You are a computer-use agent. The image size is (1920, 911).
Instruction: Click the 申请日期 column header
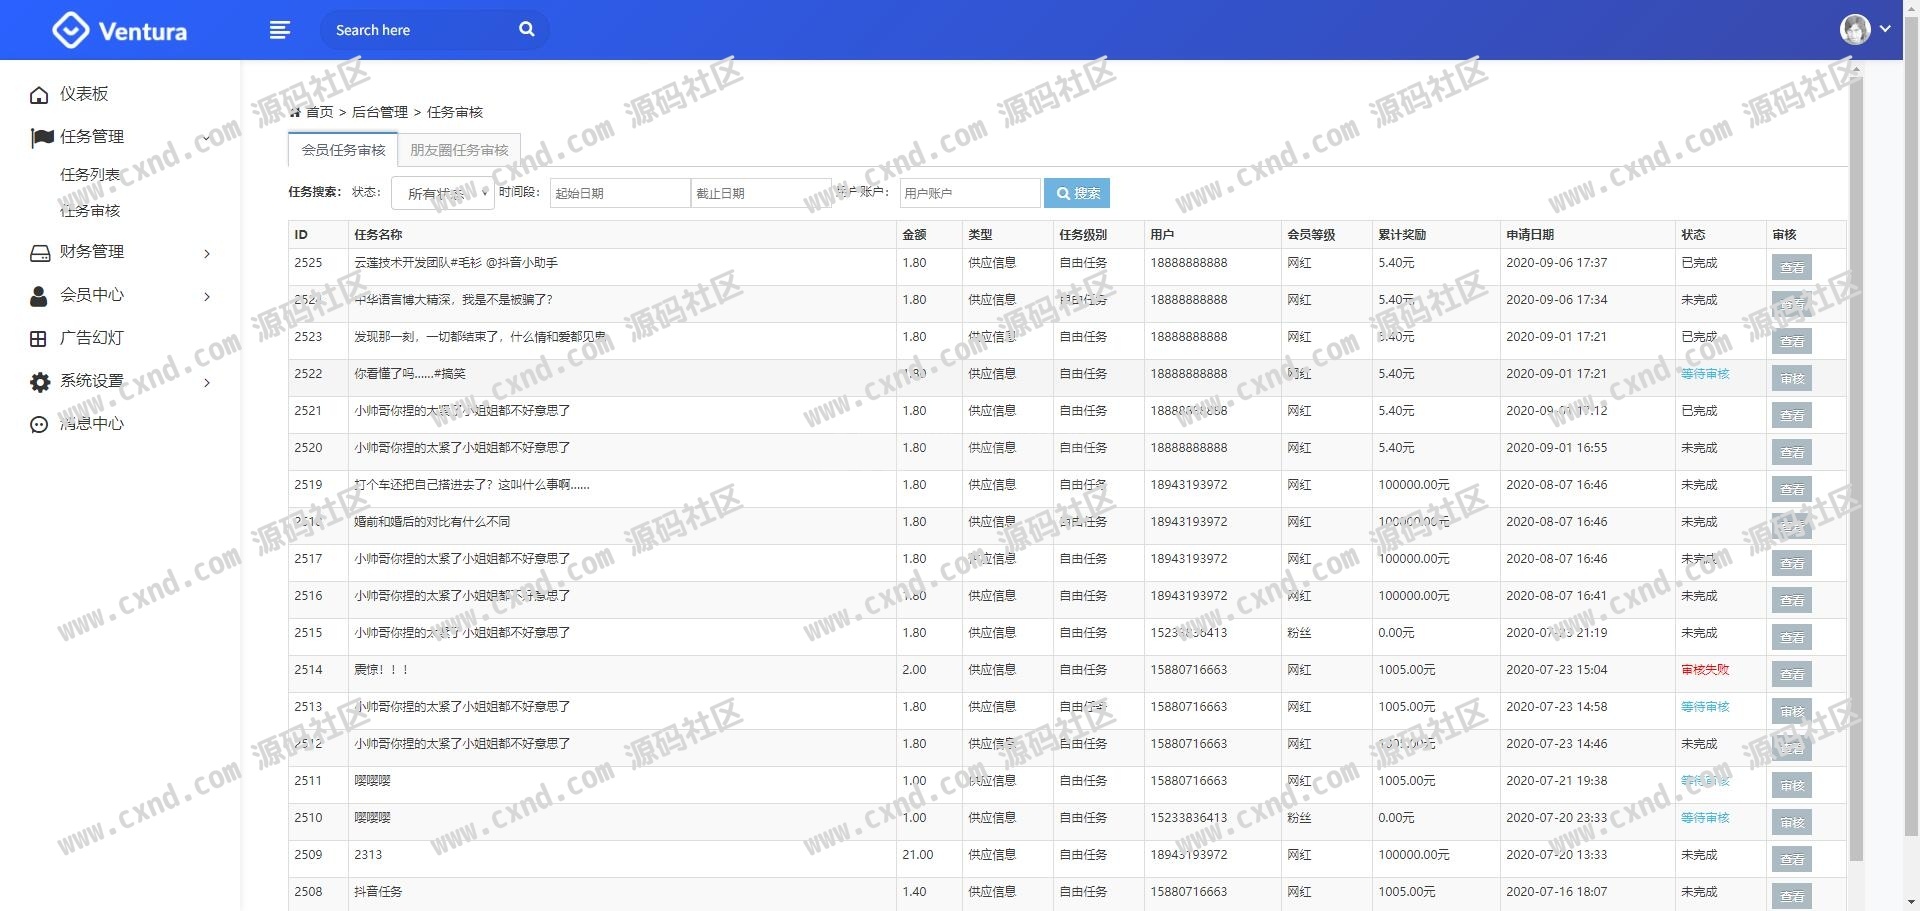1530,235
